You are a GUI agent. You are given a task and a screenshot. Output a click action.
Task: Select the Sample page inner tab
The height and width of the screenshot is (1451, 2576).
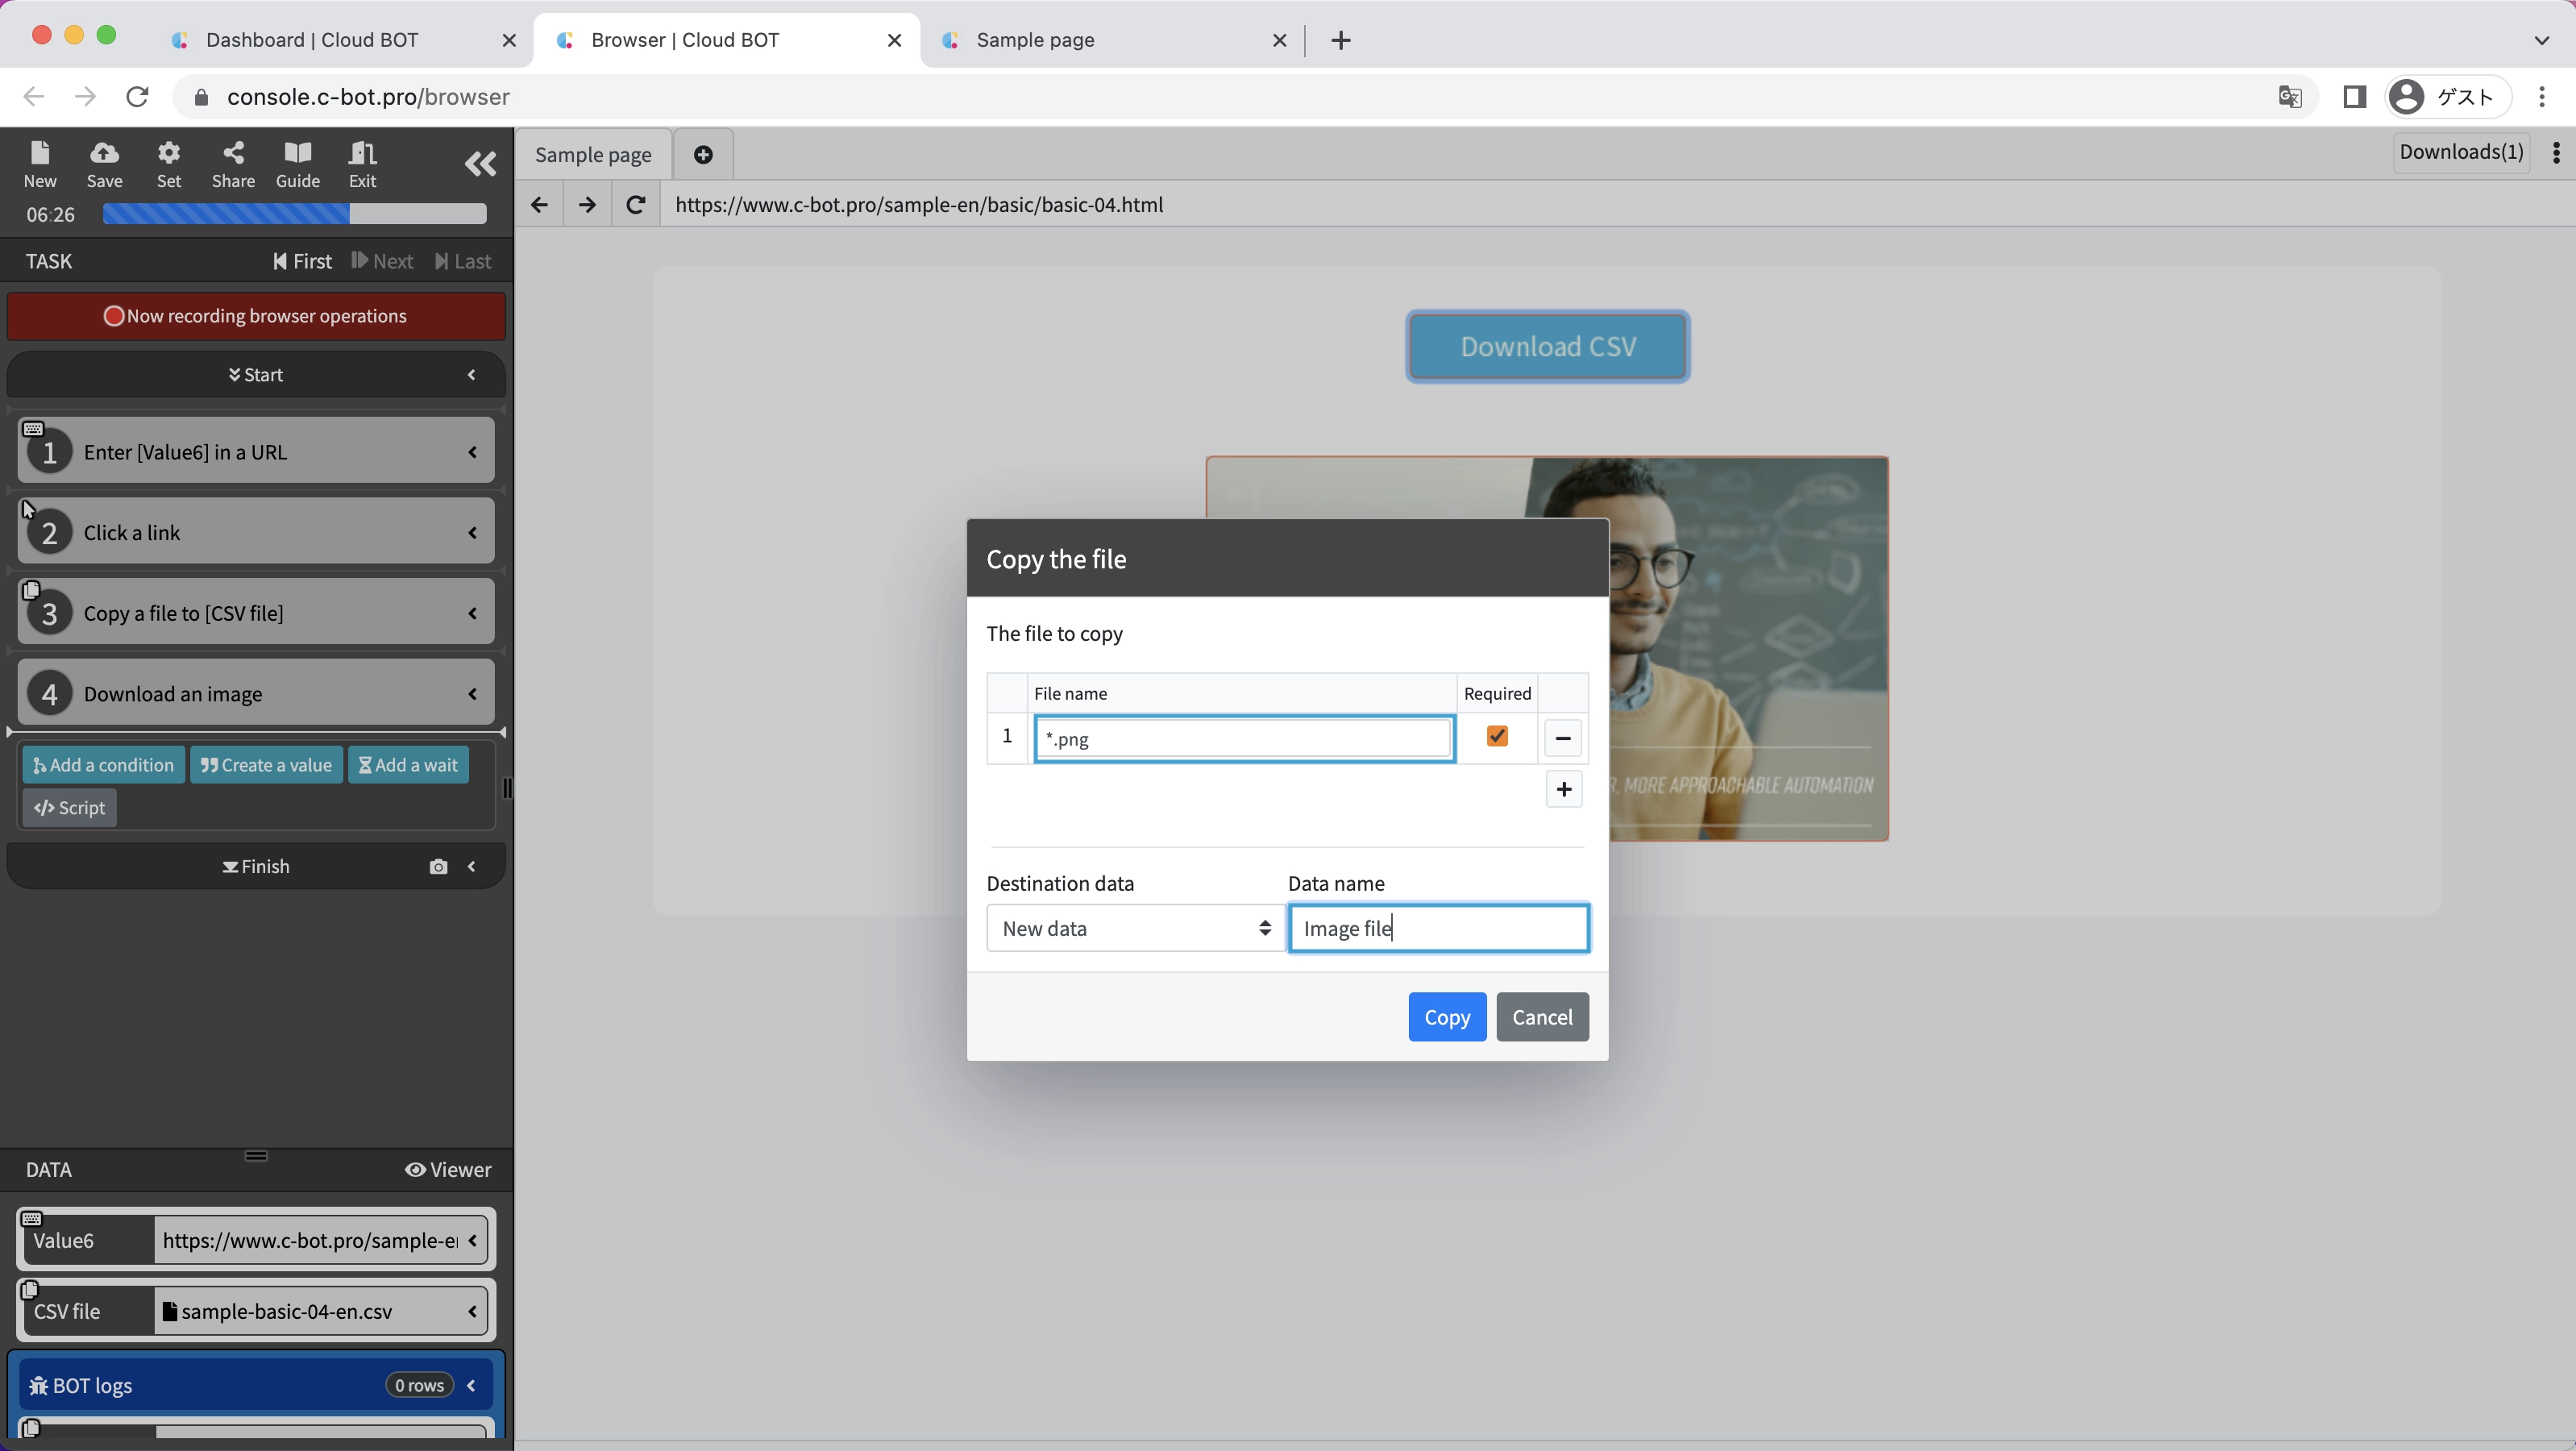[593, 155]
